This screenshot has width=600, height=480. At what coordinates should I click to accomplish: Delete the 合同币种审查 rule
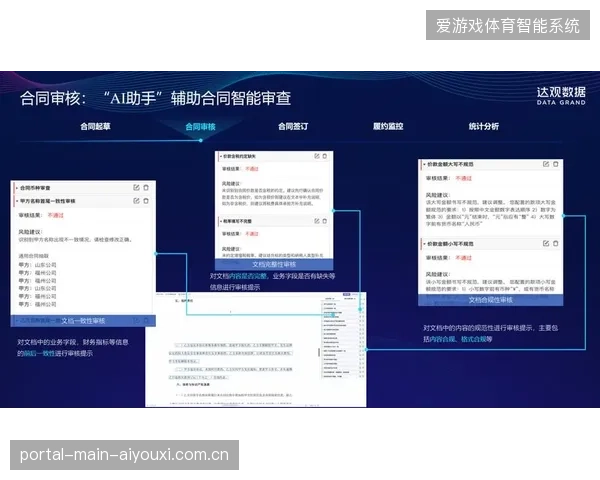146,188
